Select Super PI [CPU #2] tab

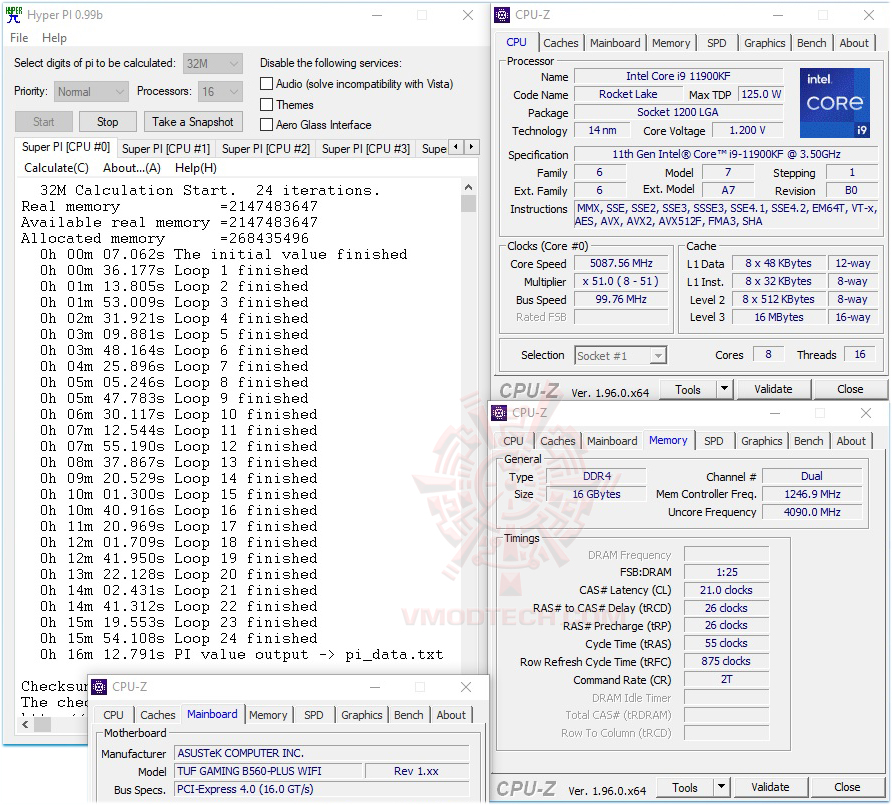point(266,148)
